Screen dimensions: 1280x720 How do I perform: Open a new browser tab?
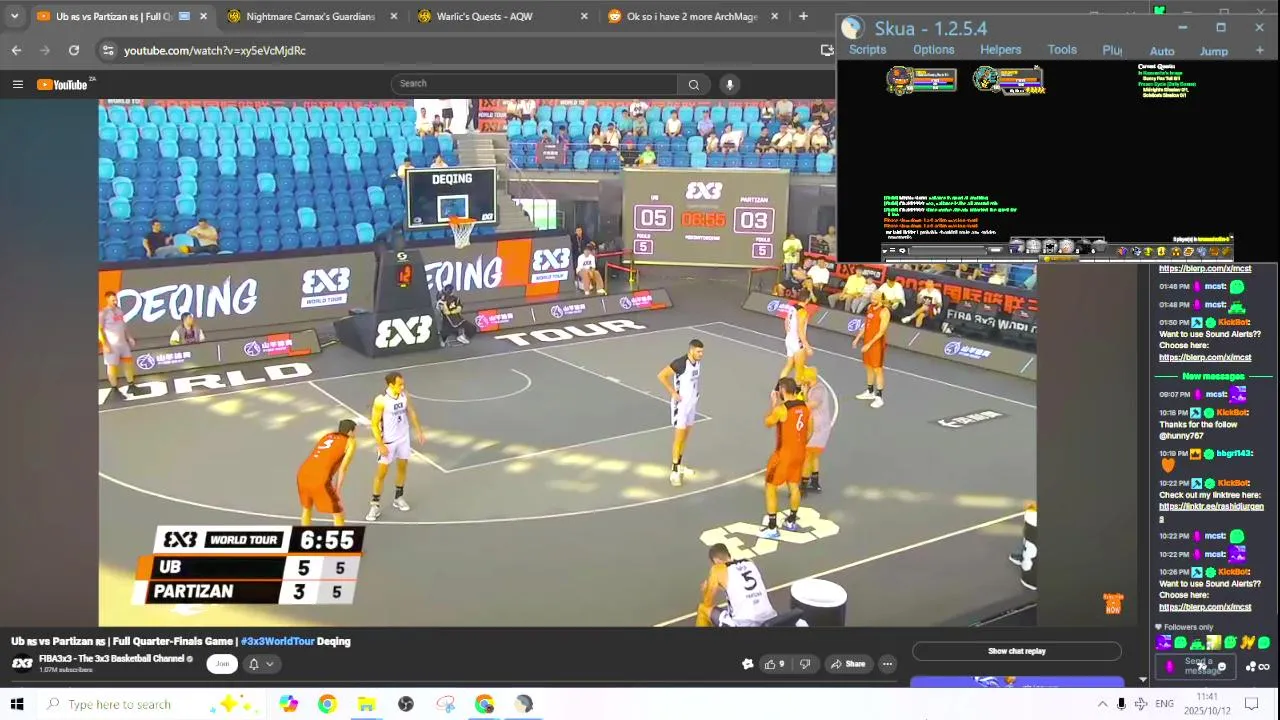tap(803, 16)
